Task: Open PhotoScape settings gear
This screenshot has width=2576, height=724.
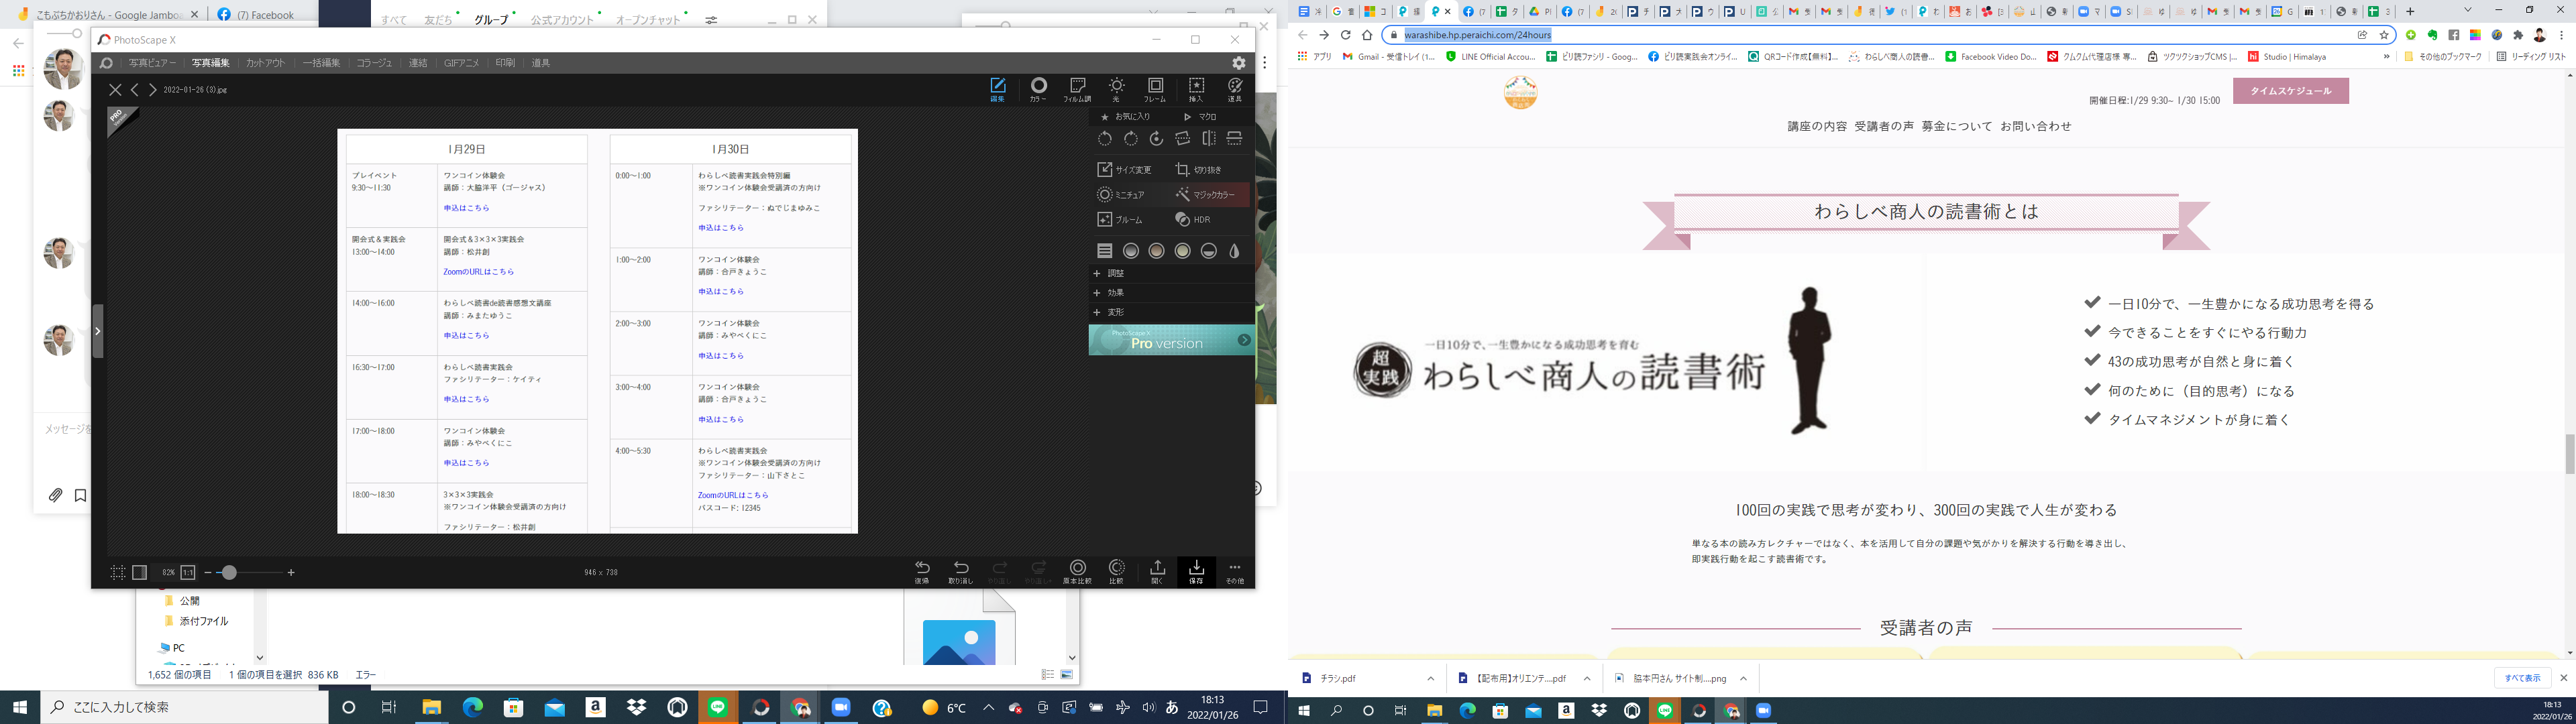Action: 1238,63
